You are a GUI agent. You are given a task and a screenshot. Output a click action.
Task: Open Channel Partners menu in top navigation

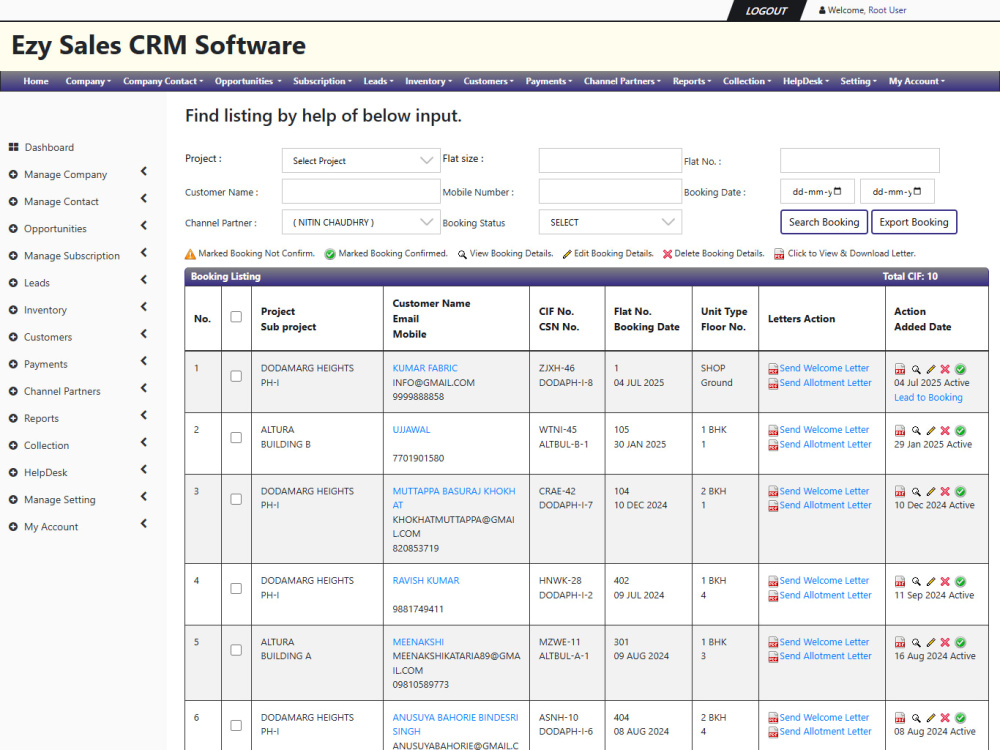pyautogui.click(x=622, y=81)
